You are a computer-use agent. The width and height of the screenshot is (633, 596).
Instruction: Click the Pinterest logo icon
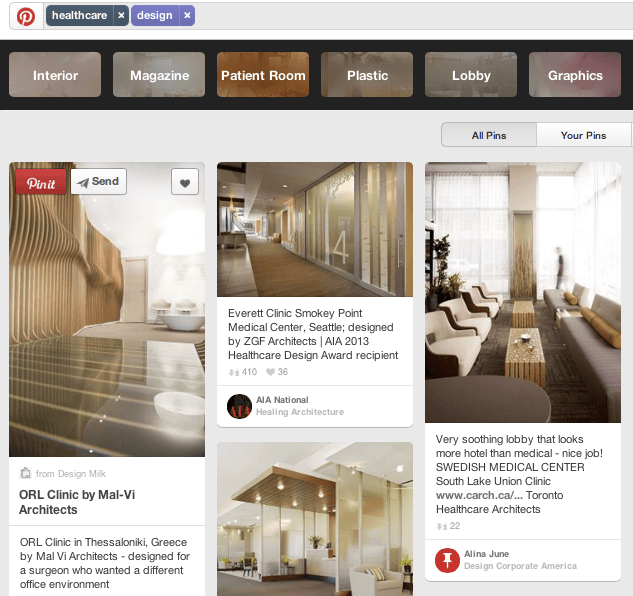26,16
